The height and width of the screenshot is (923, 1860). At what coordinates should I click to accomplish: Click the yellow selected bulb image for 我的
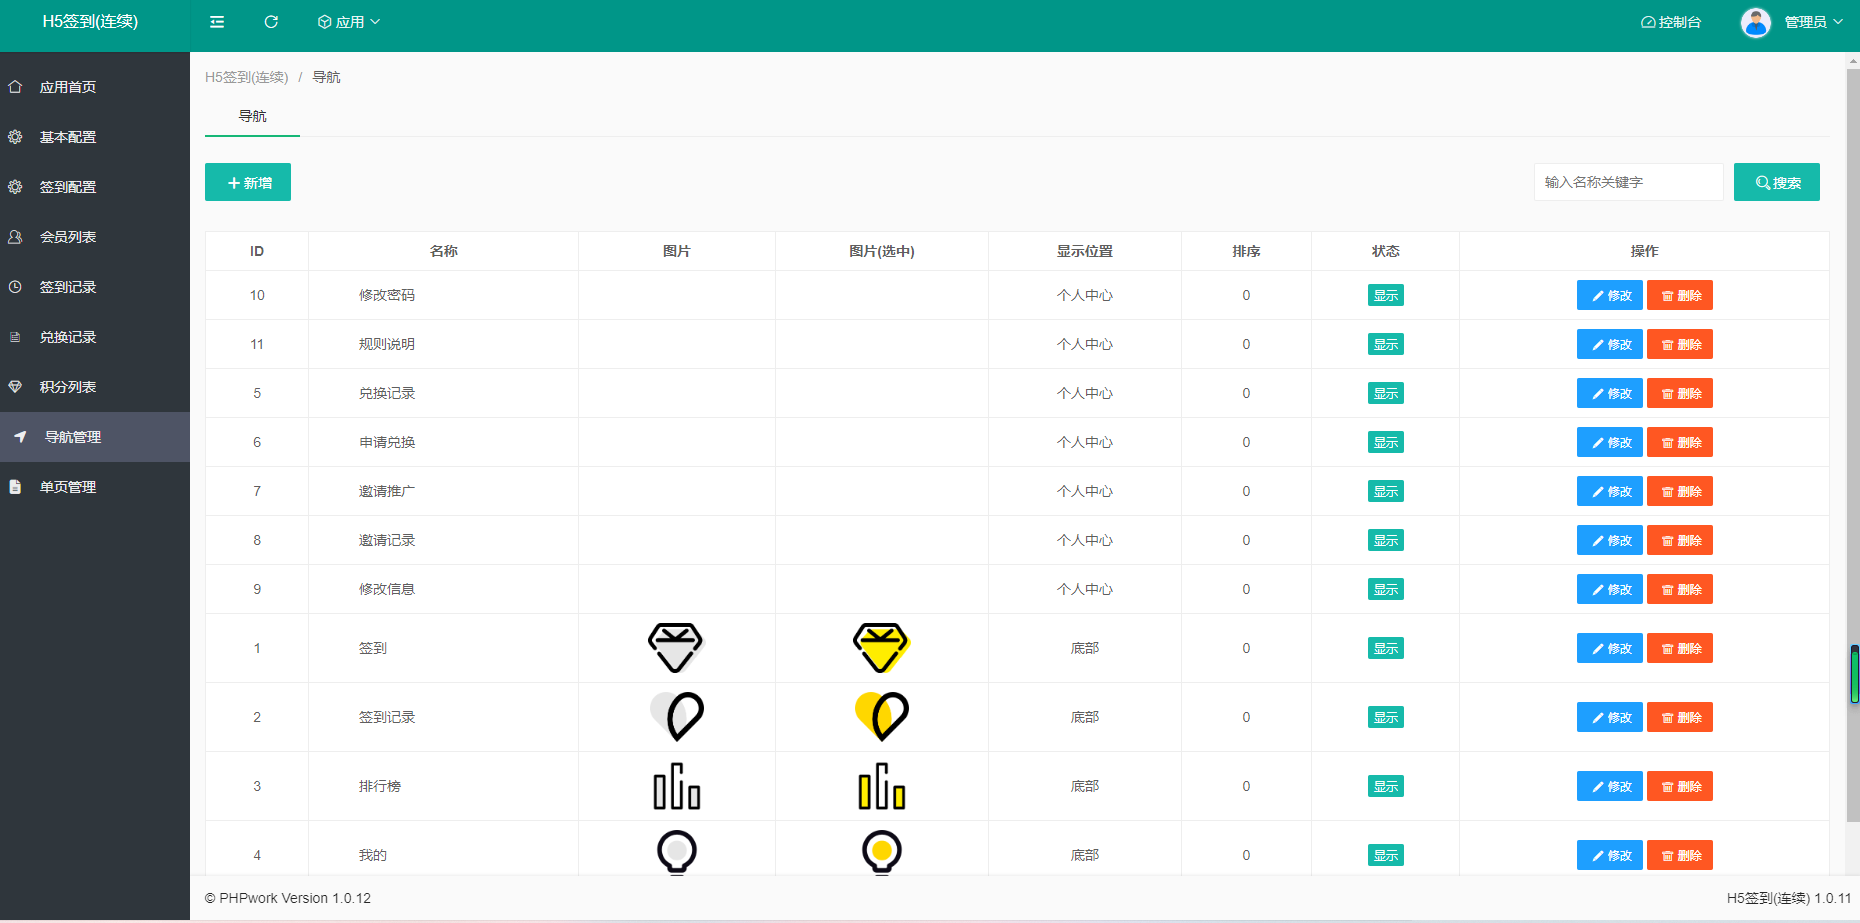tap(882, 852)
